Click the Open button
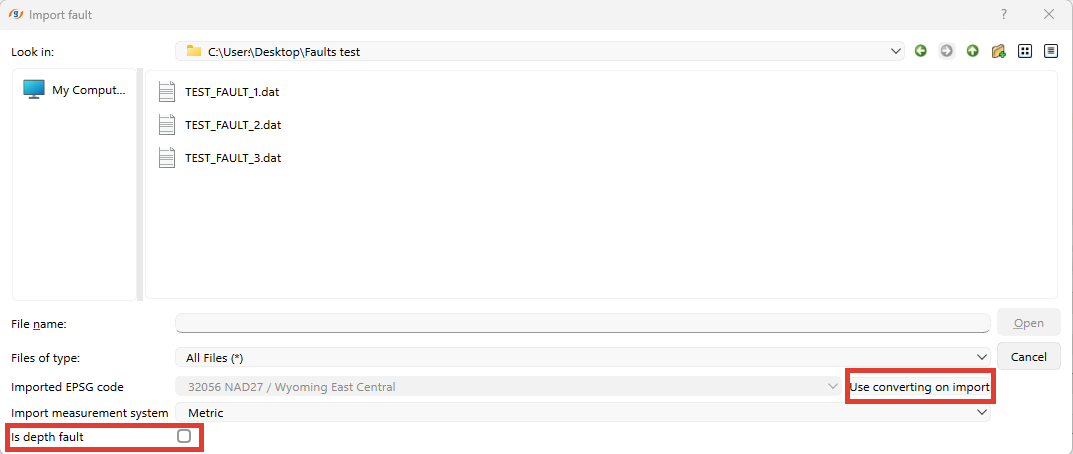Image resolution: width=1073 pixels, height=454 pixels. click(x=1028, y=323)
